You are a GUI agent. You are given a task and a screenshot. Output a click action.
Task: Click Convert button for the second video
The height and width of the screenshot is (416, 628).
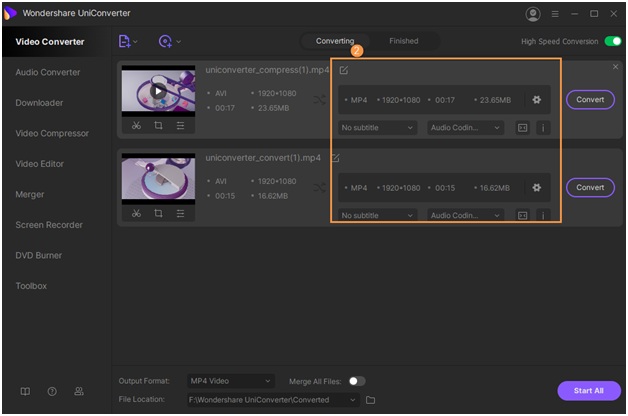[590, 187]
